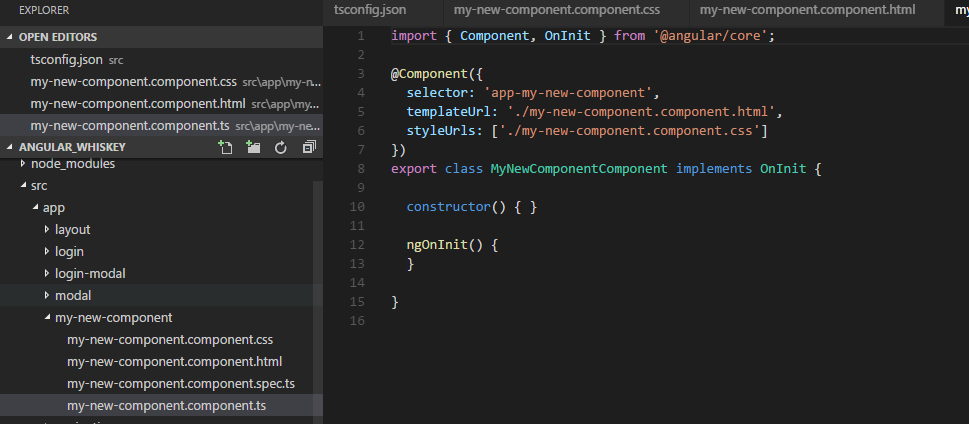This screenshot has width=969, height=424.
Task: Collapse all folders with the collapse icon
Action: 309,147
